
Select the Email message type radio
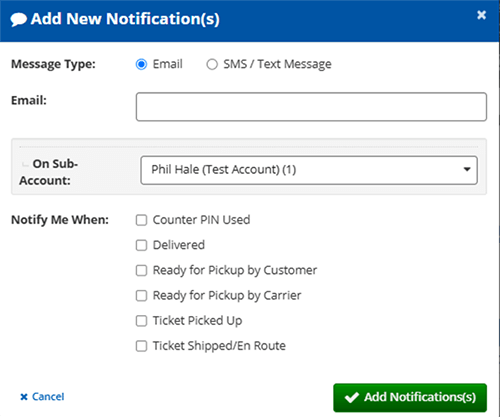point(141,64)
